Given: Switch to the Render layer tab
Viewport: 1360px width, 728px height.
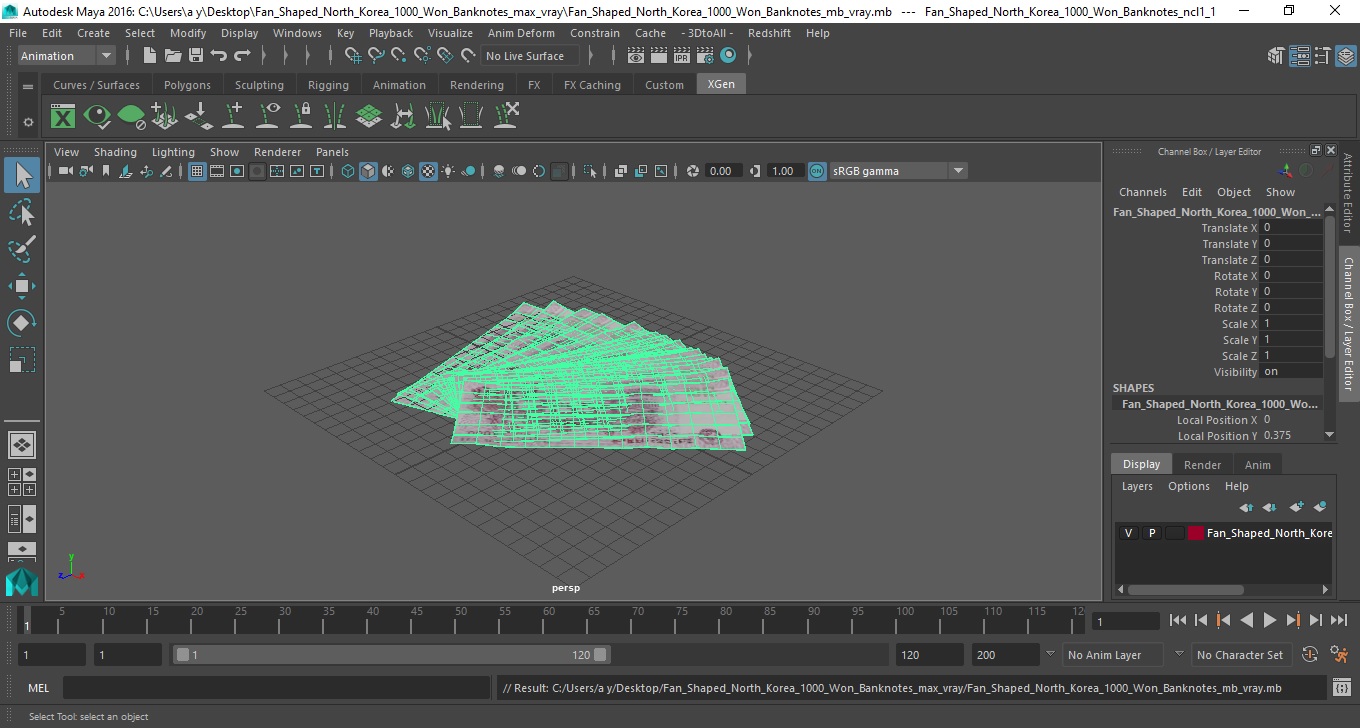Looking at the screenshot, I should tap(1202, 465).
